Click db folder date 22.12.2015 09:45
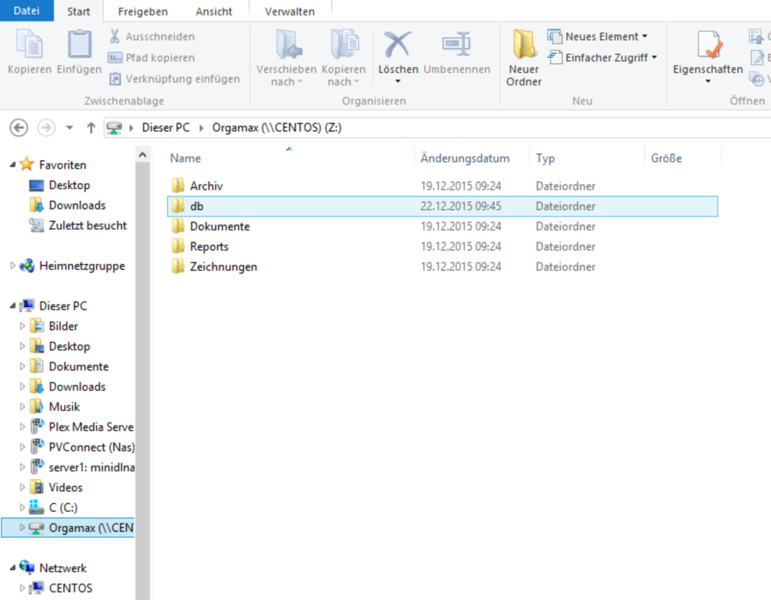The image size is (771, 600). point(461,206)
